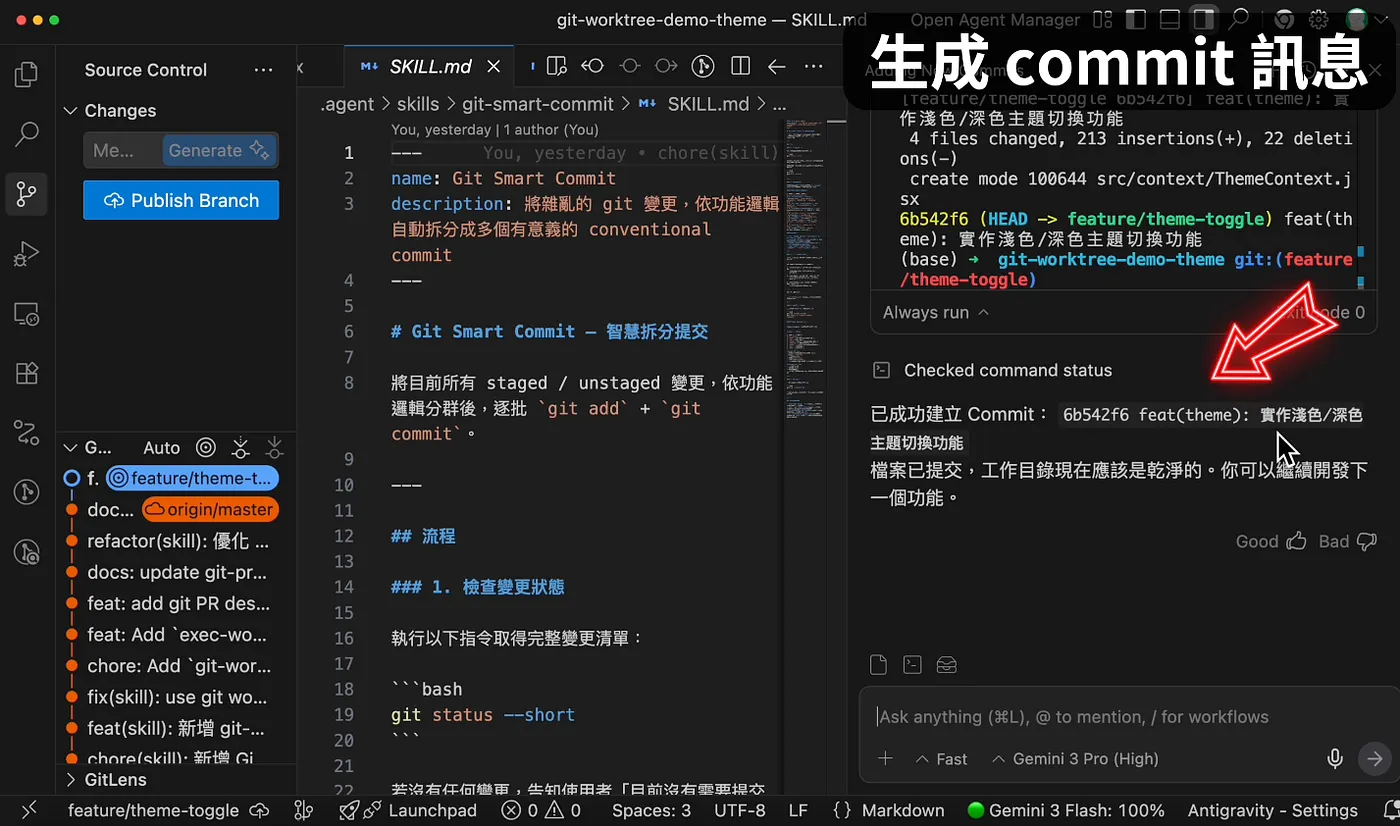Click the commit message input box
Screen dimensions: 1400x826
pos(123,151)
